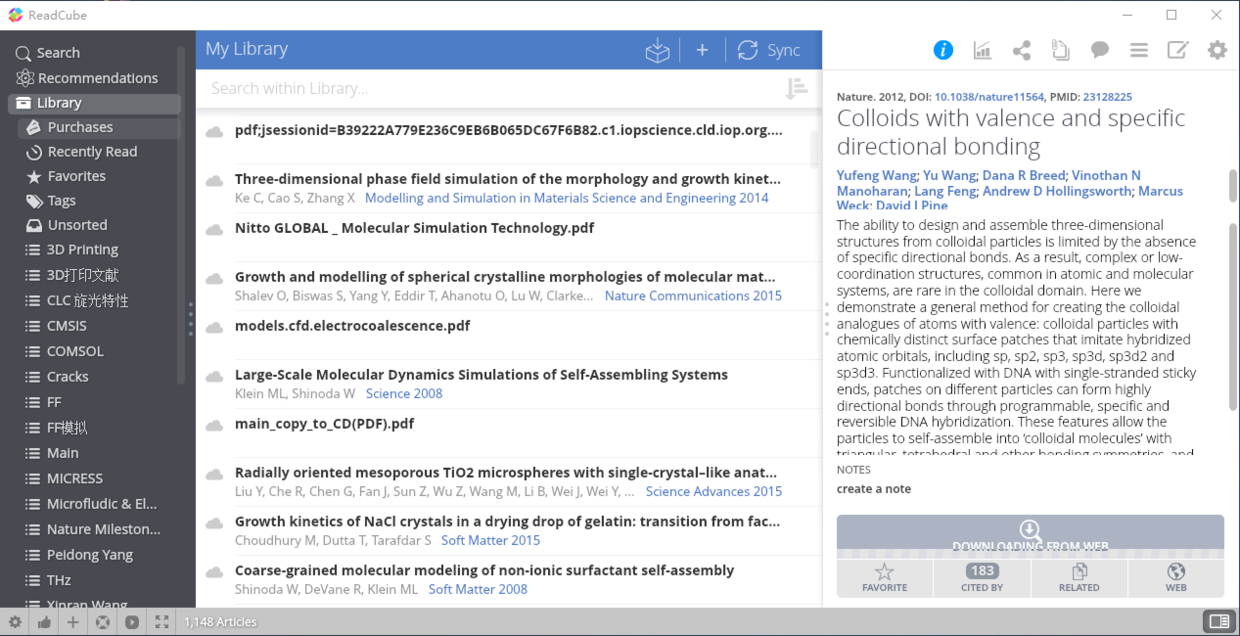The image size is (1240, 636).
Task: Open the sort order icon beside library search
Action: pyautogui.click(x=796, y=89)
